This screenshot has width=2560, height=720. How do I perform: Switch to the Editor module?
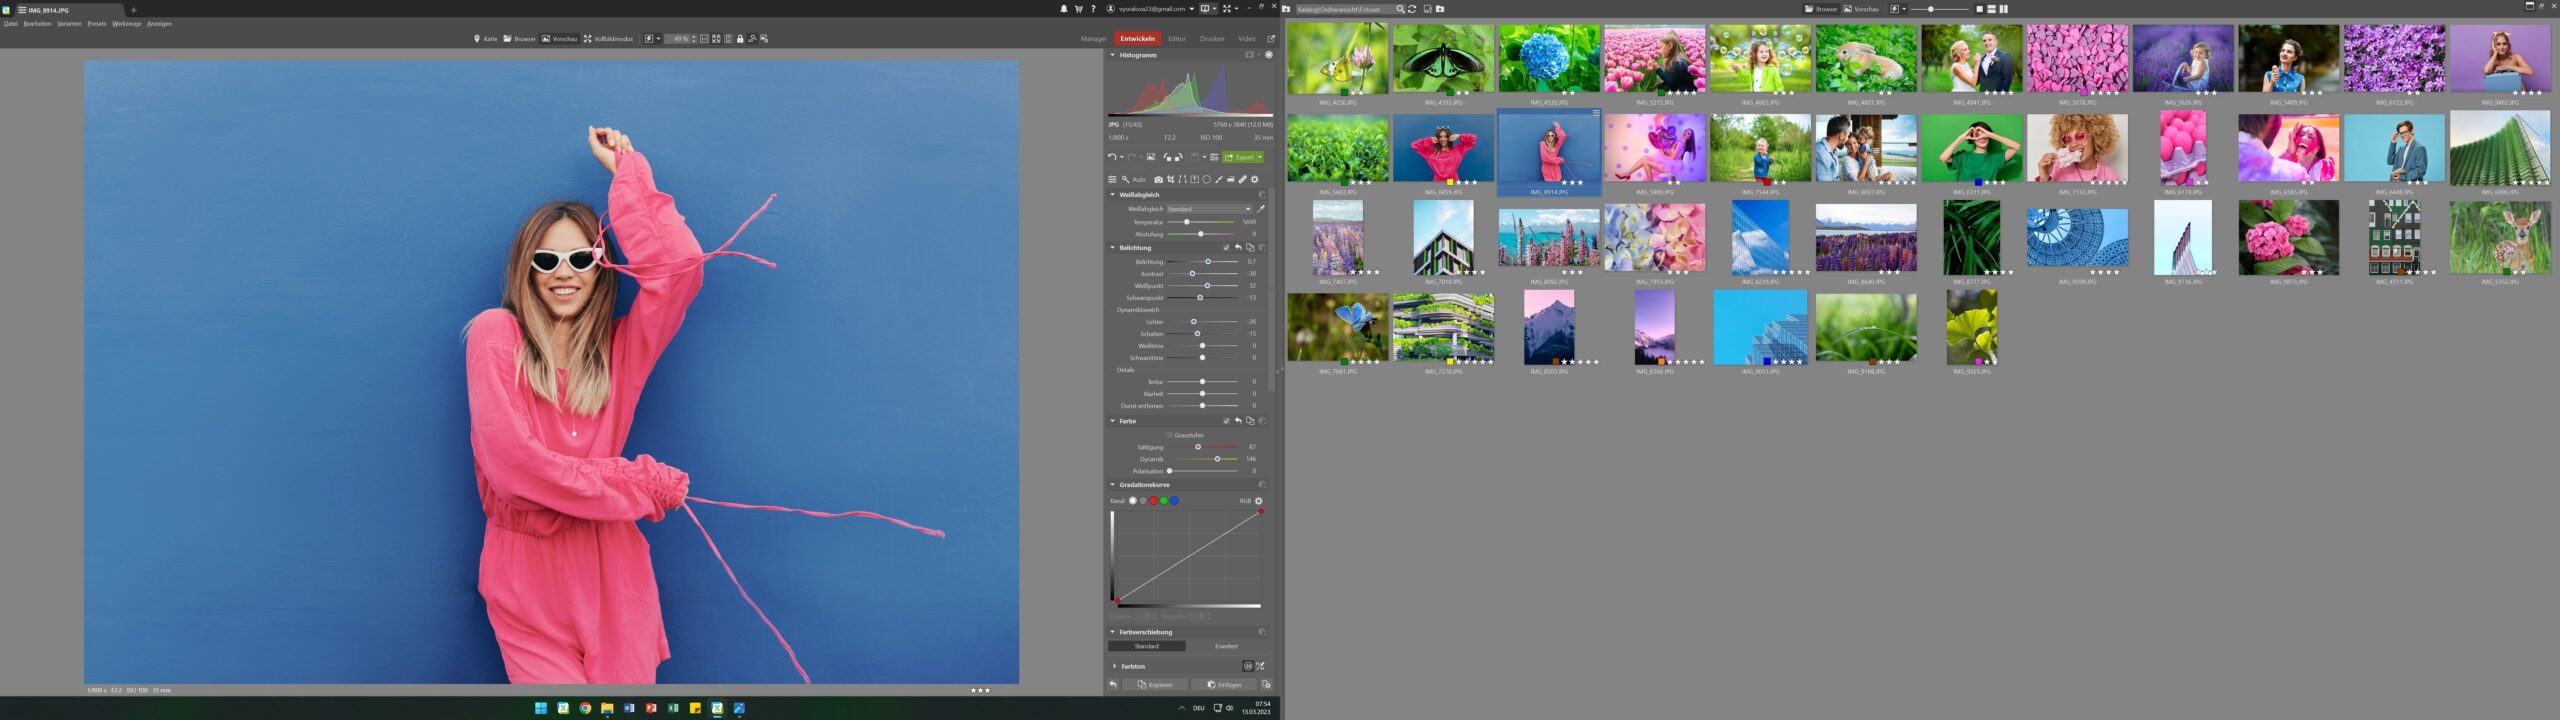(x=1177, y=39)
